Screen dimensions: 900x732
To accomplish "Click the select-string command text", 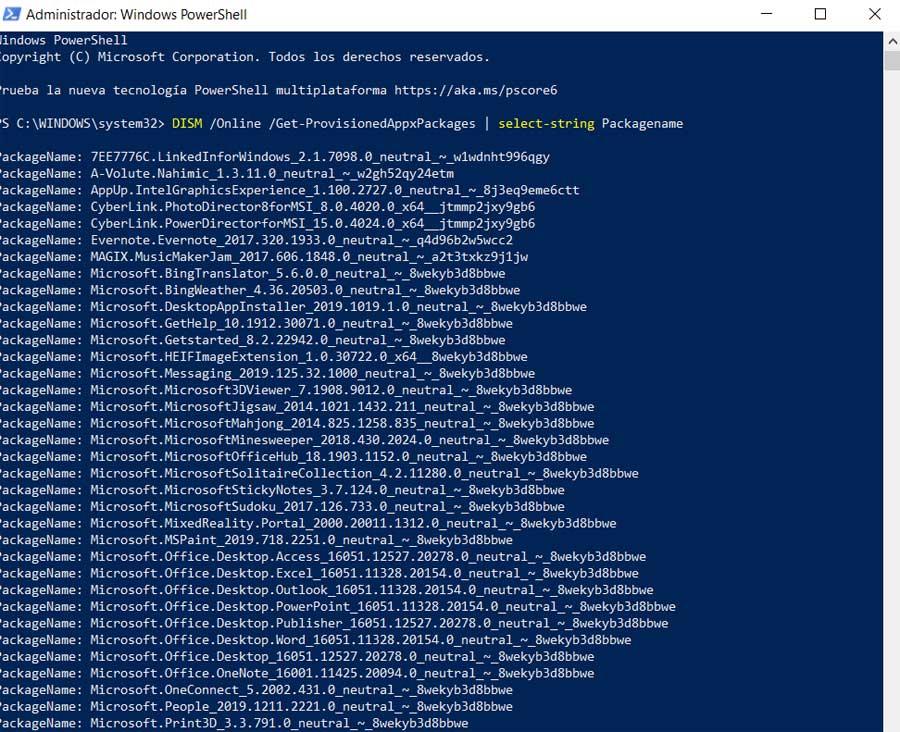I will pos(546,123).
